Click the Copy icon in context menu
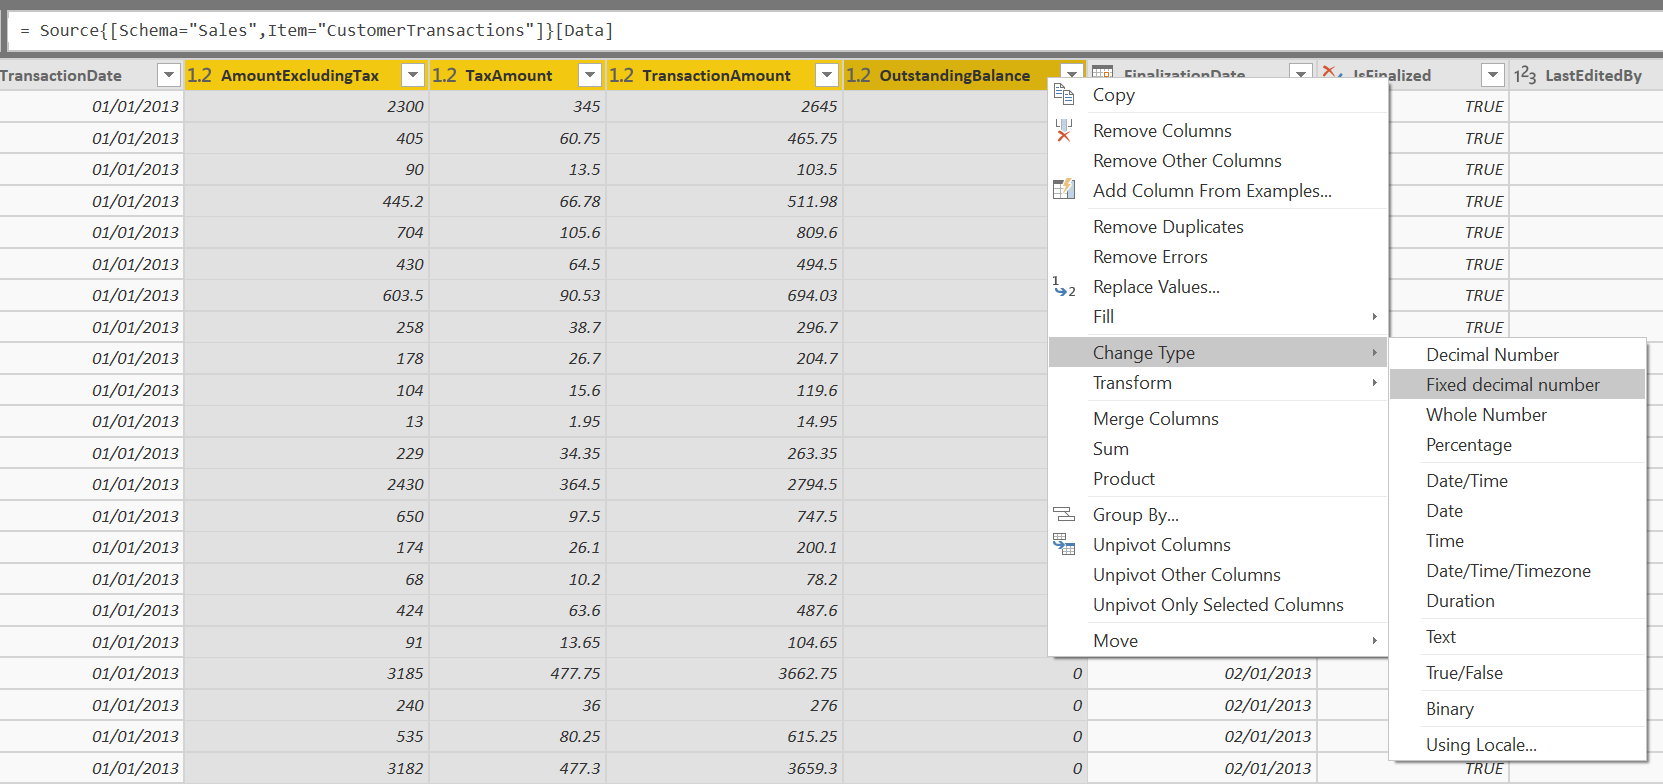The width and height of the screenshot is (1663, 784). click(1064, 95)
